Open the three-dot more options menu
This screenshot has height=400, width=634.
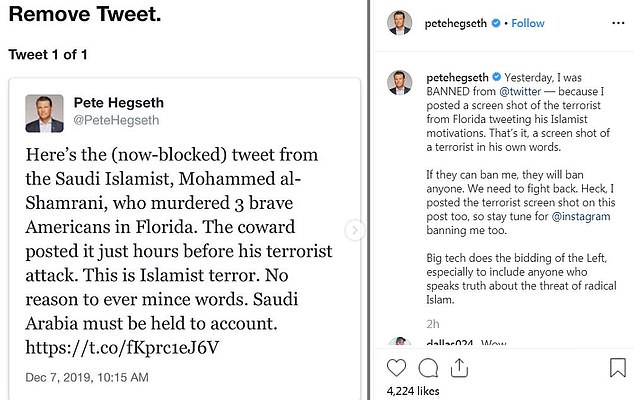click(x=619, y=23)
